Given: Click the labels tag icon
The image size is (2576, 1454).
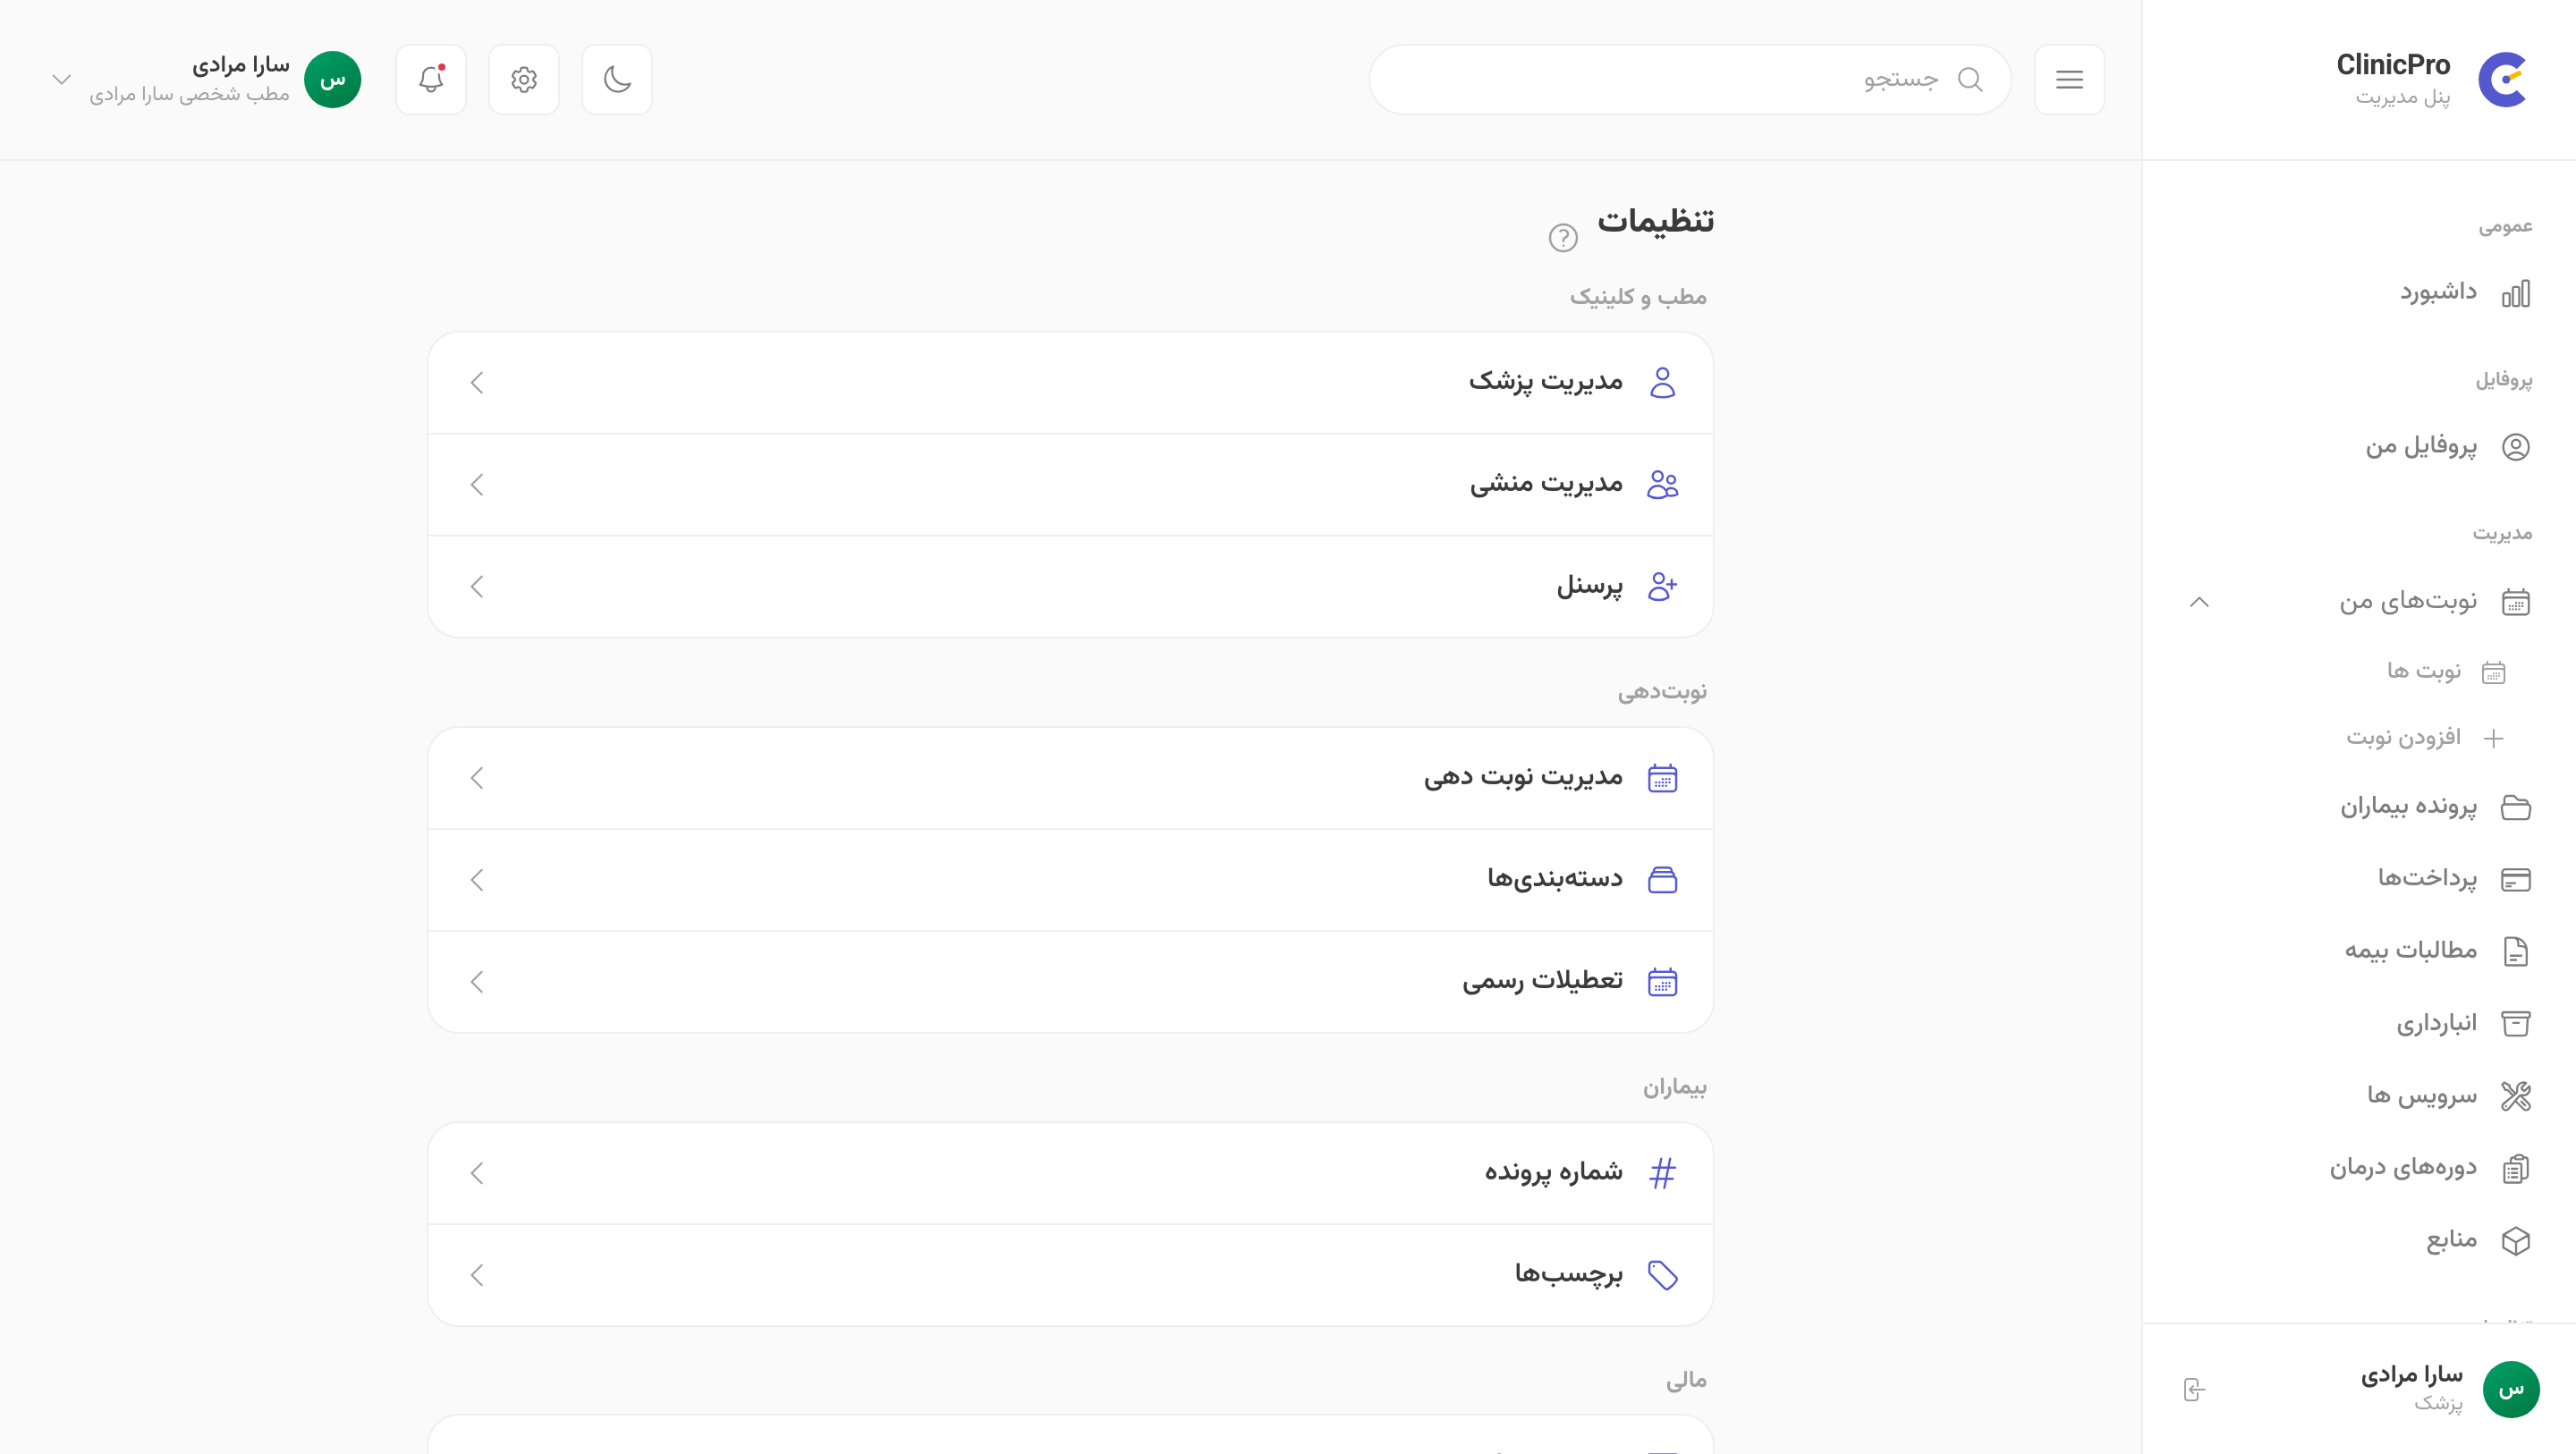Looking at the screenshot, I should tap(1662, 1275).
